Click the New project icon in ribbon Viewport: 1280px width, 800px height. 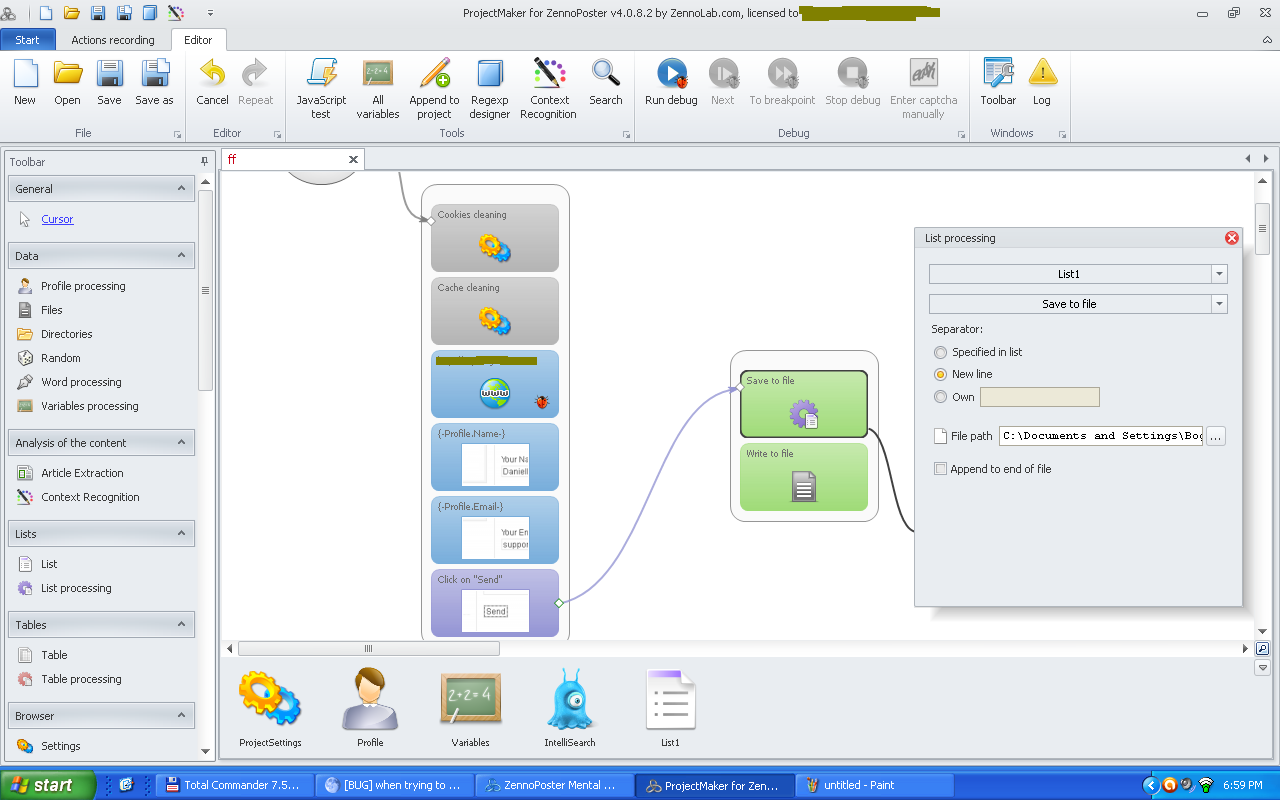click(x=25, y=73)
